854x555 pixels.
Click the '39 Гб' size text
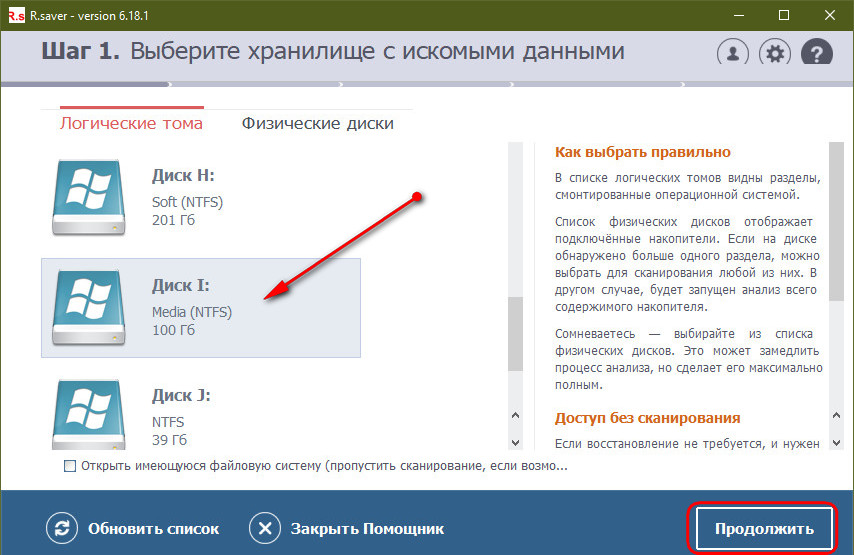pyautogui.click(x=169, y=440)
